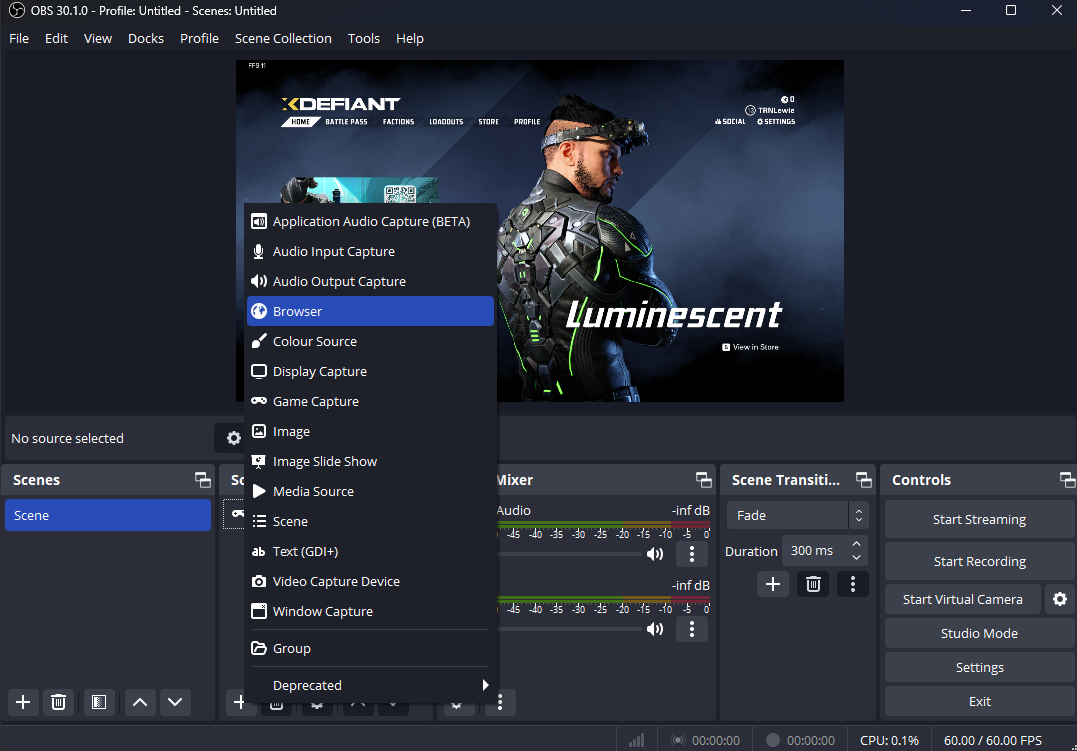Remove the selected scene transition
The height and width of the screenshot is (751, 1077).
click(x=813, y=584)
